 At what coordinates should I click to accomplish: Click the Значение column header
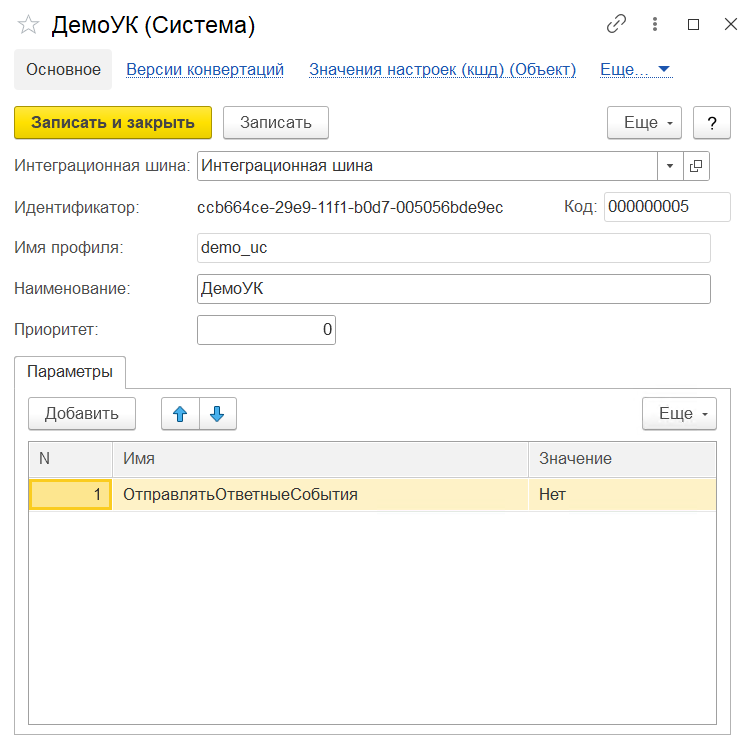(x=622, y=459)
